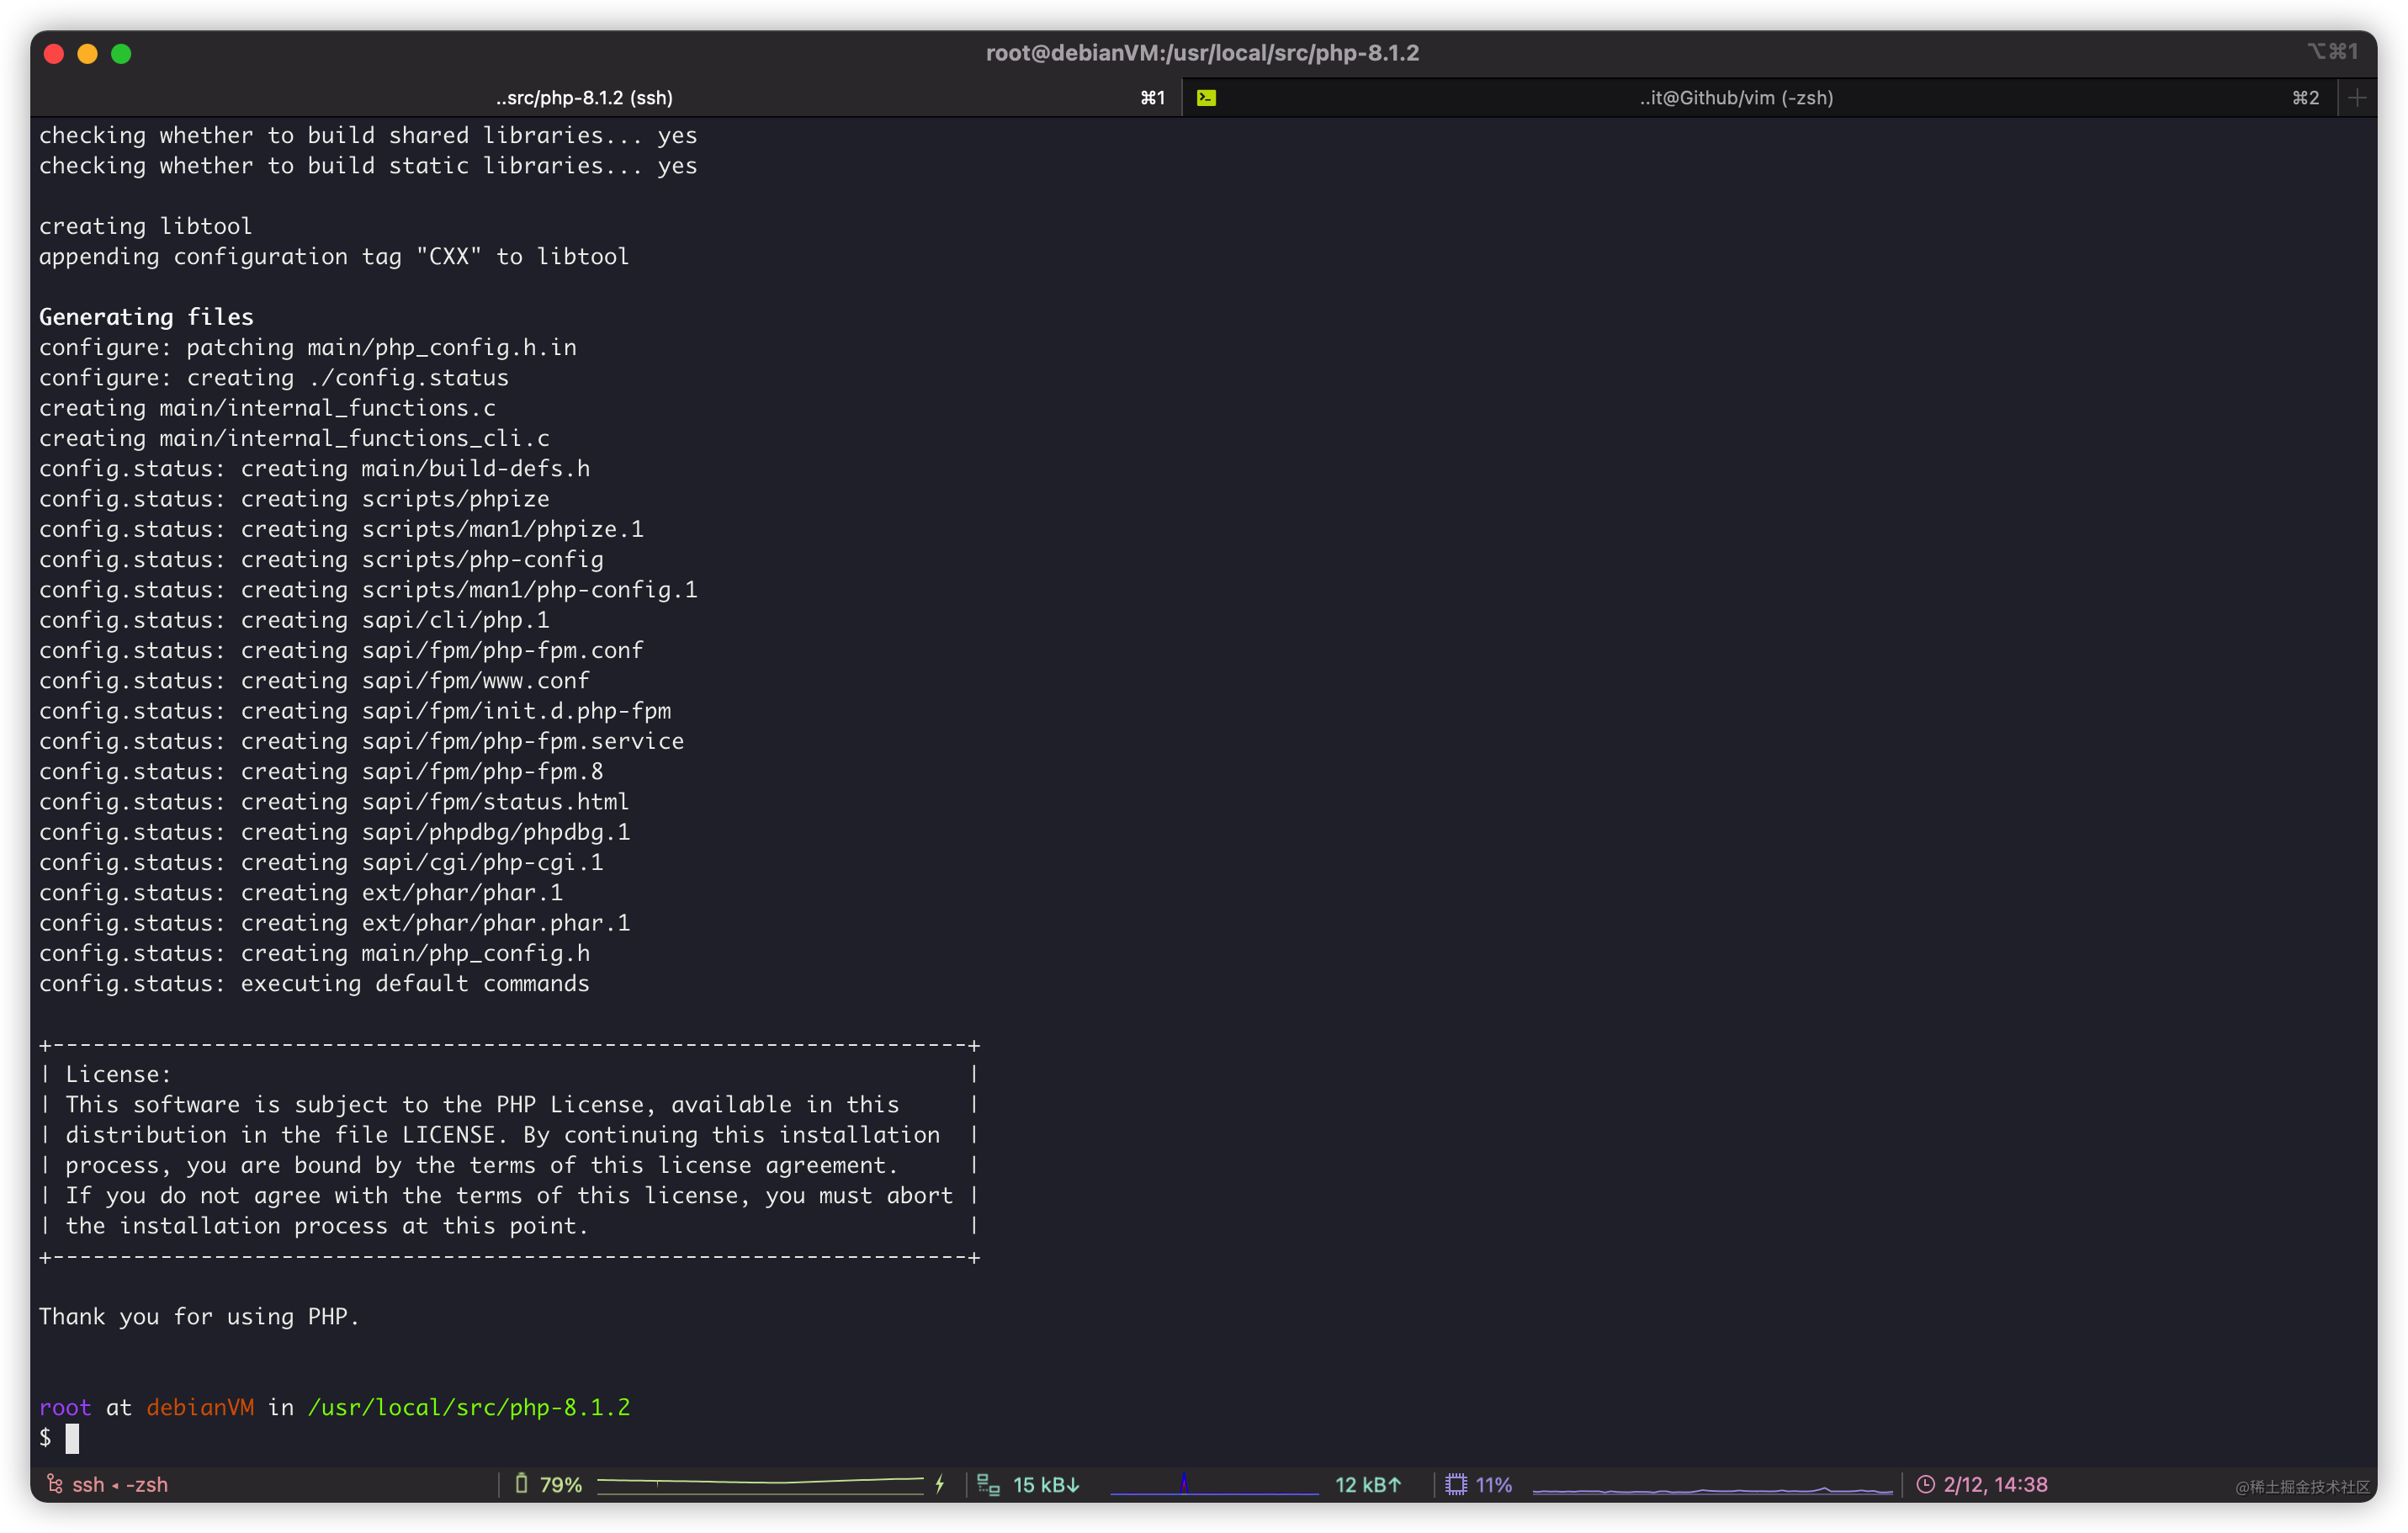Open a new tab with plus button
The width and height of the screenshot is (2408, 1533).
(x=2357, y=98)
